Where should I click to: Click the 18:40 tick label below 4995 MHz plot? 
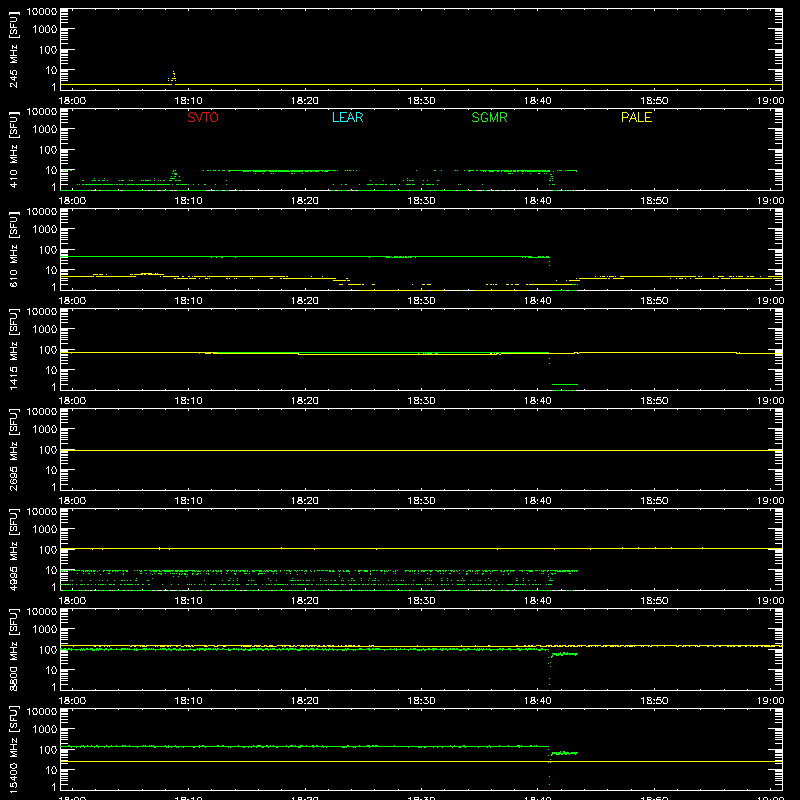(537, 601)
